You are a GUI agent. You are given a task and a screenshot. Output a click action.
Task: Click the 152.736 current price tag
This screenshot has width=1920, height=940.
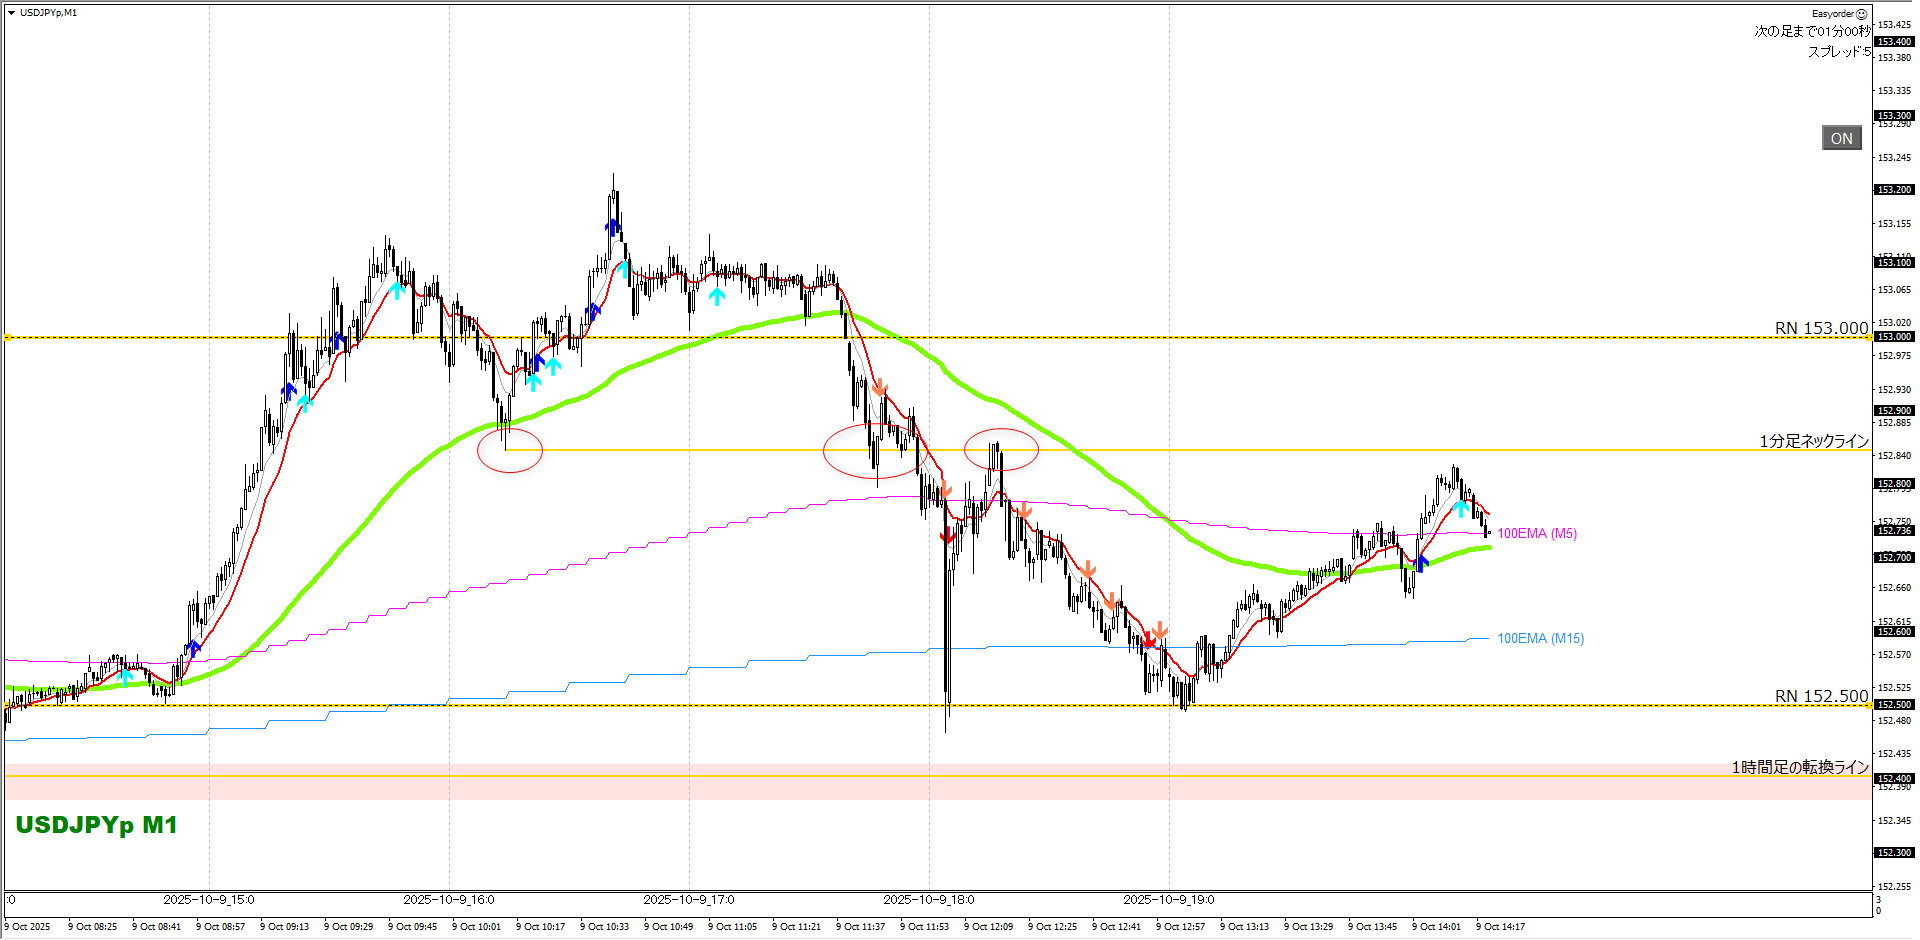pyautogui.click(x=1893, y=531)
